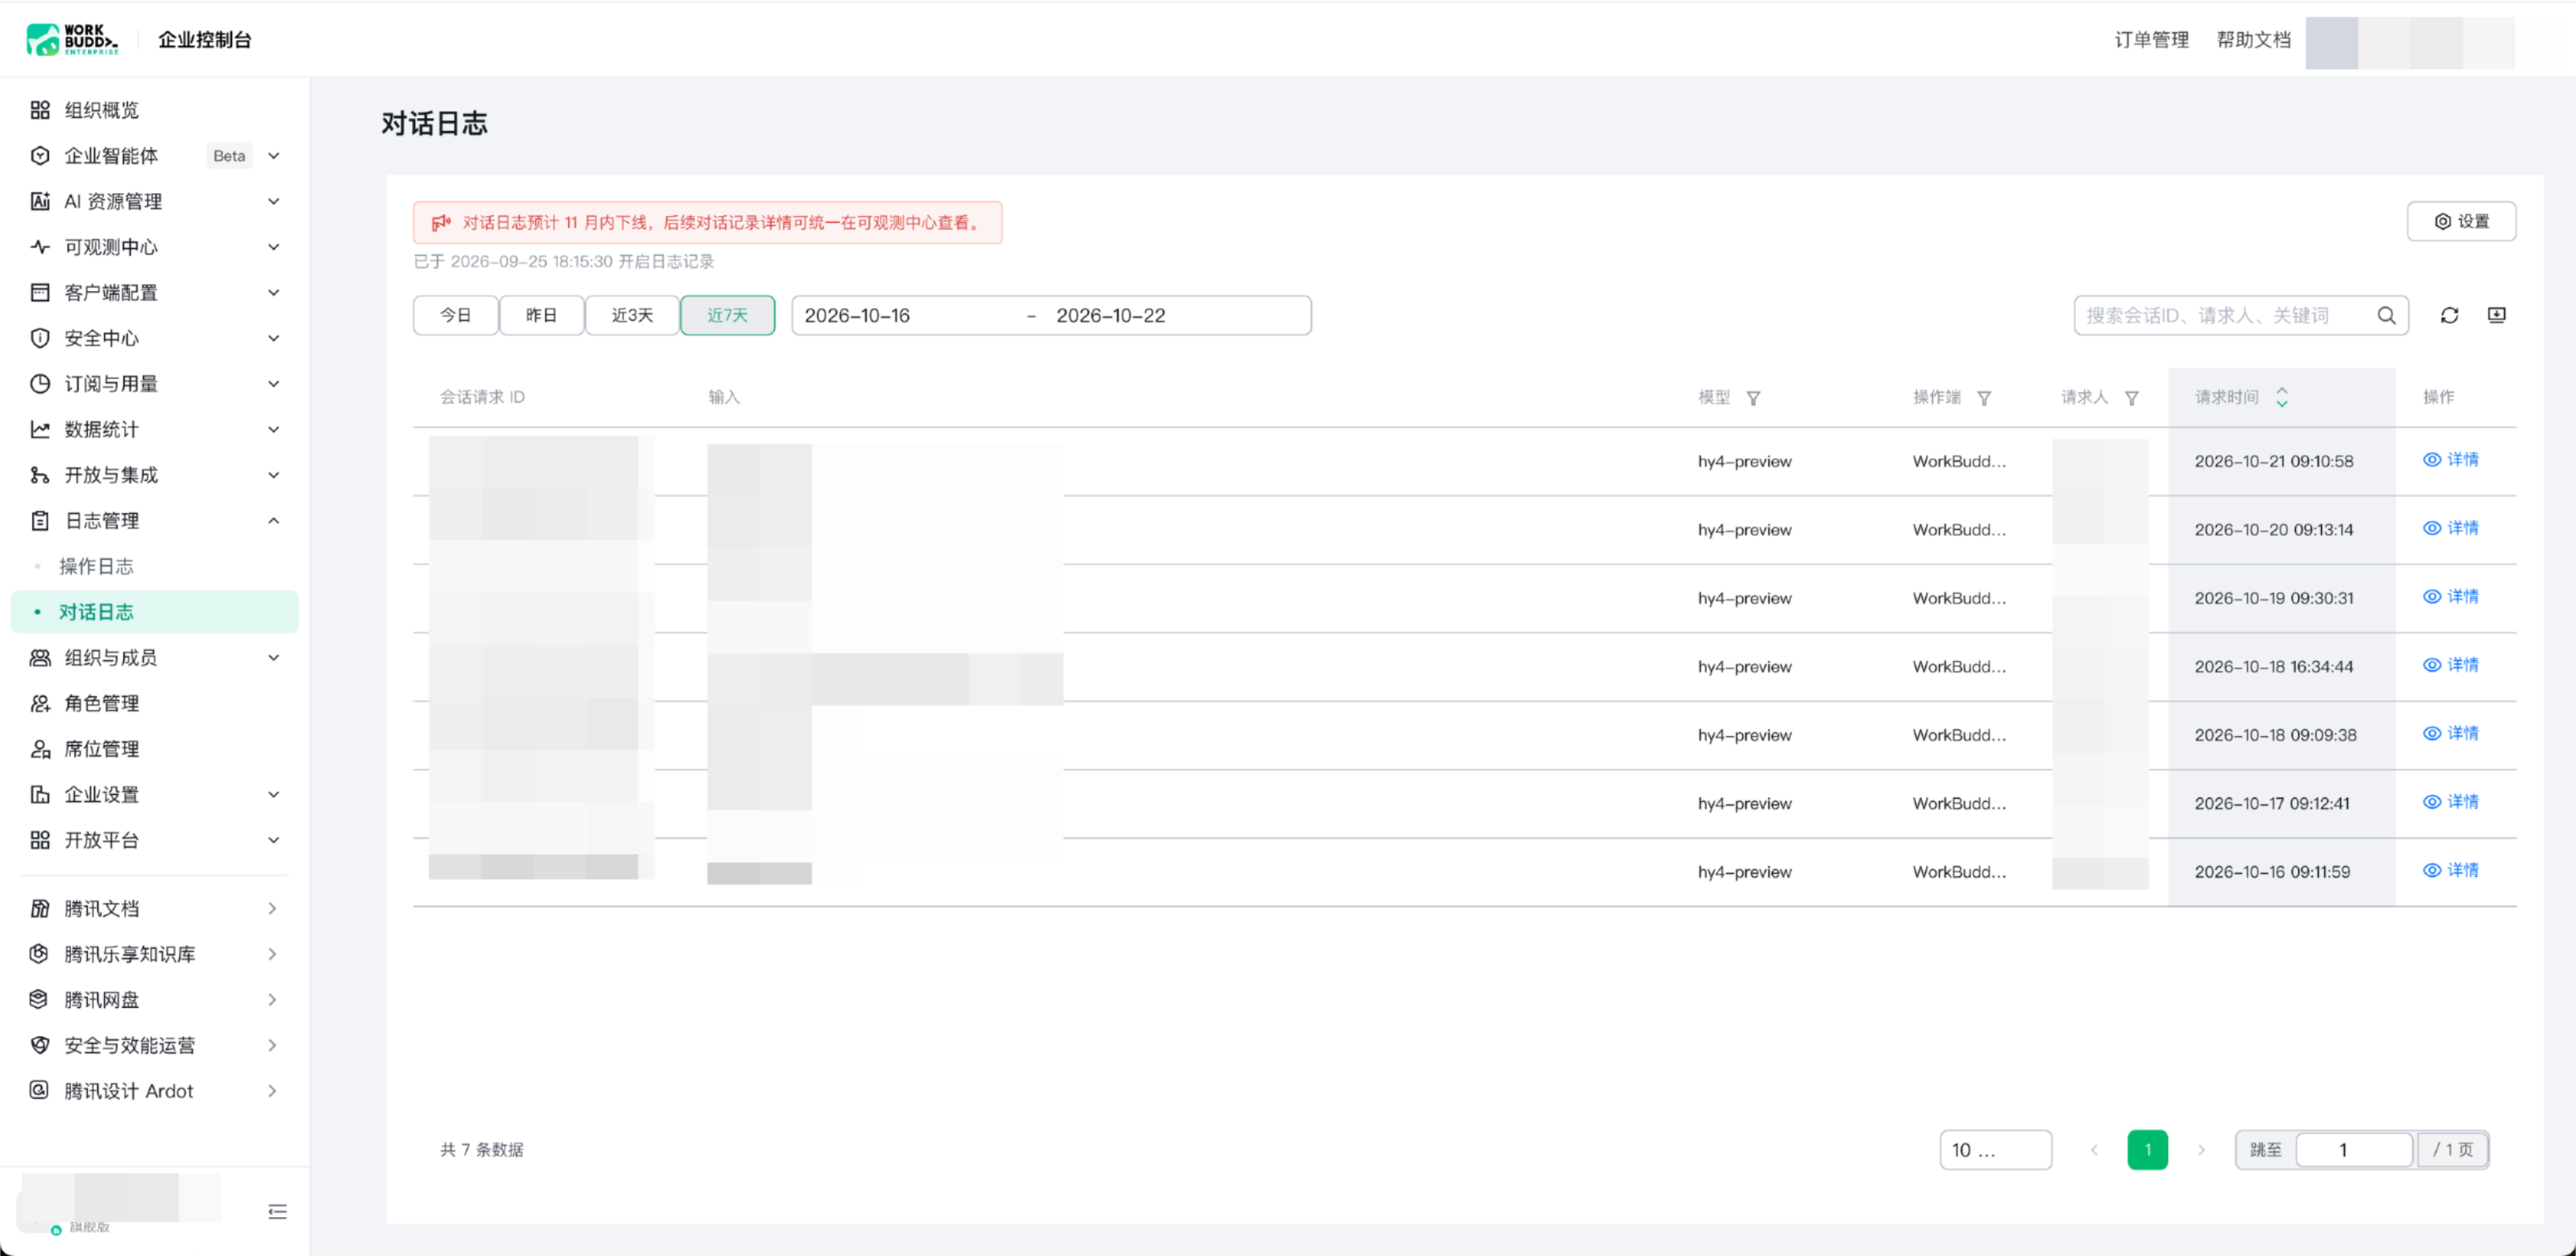
Task: Filter the 模型 column
Action: click(1753, 398)
